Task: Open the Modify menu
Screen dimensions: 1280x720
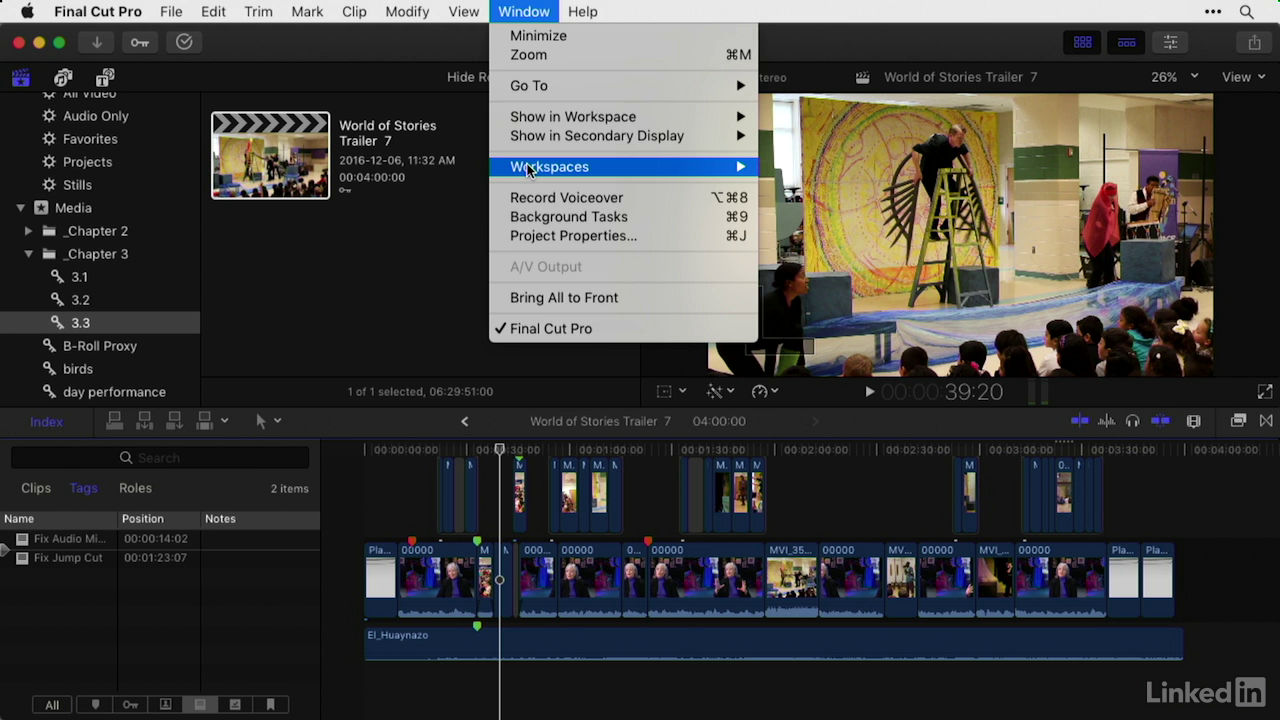Action: (x=406, y=12)
